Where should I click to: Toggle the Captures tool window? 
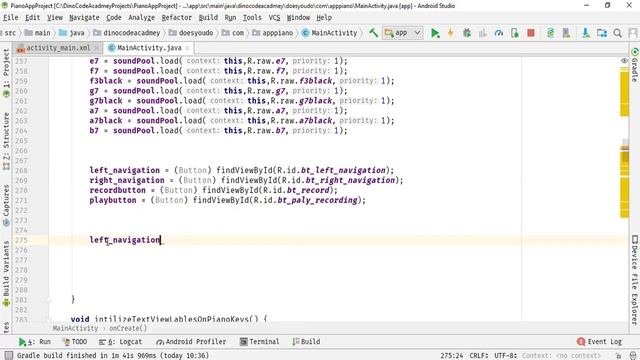6,205
